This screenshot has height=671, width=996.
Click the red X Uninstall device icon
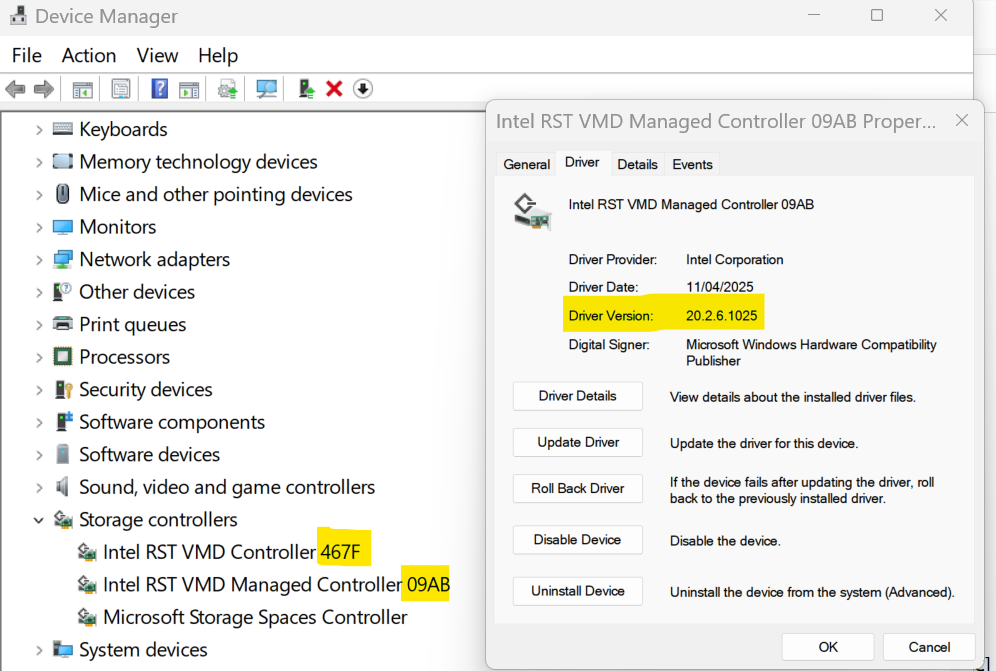[334, 89]
